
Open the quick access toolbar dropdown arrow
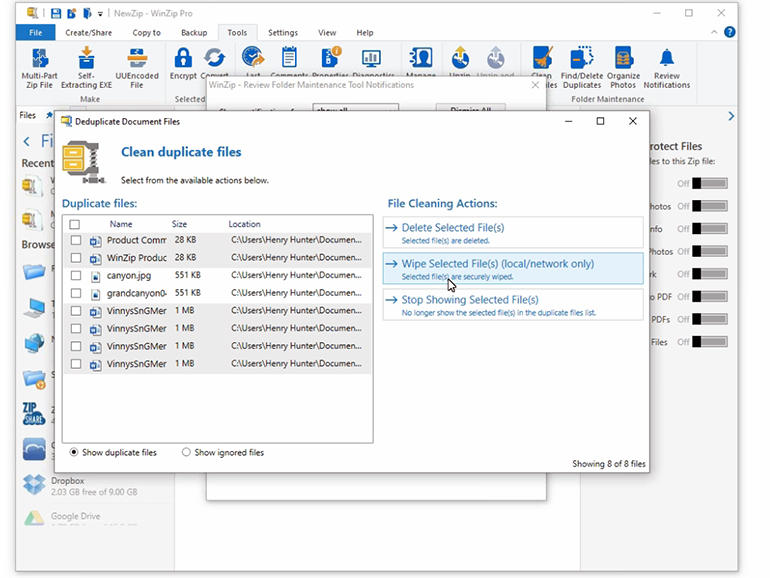100,14
